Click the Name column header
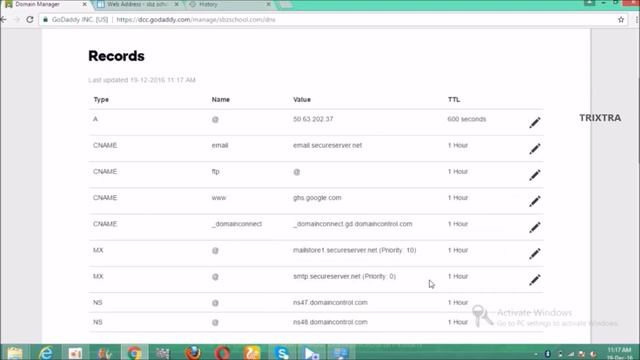This screenshot has height=360, width=640. [220, 100]
